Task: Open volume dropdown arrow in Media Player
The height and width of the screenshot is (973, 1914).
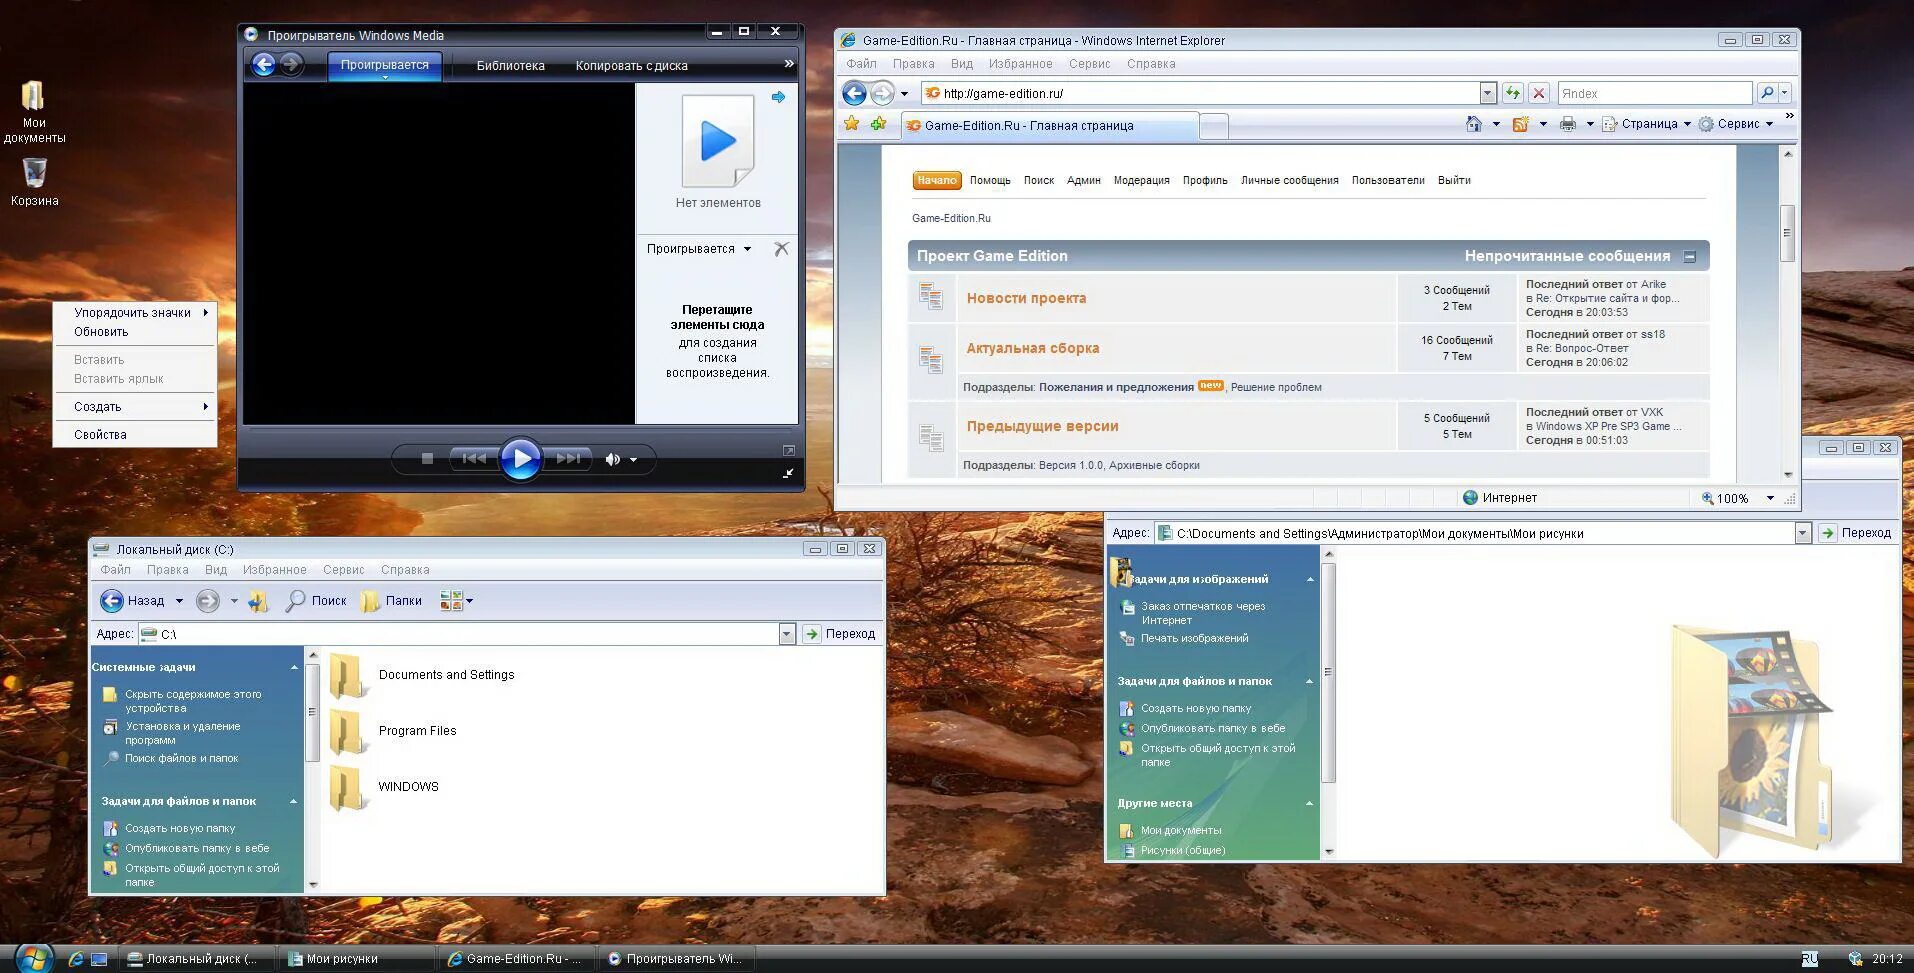Action: click(633, 460)
